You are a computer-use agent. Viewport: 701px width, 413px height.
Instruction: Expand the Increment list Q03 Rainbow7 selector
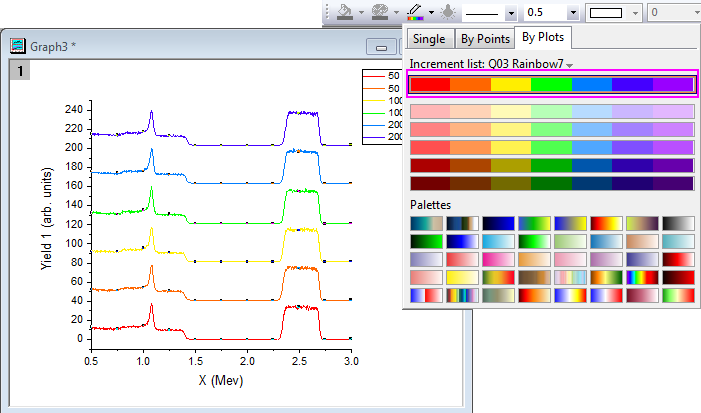(x=569, y=65)
